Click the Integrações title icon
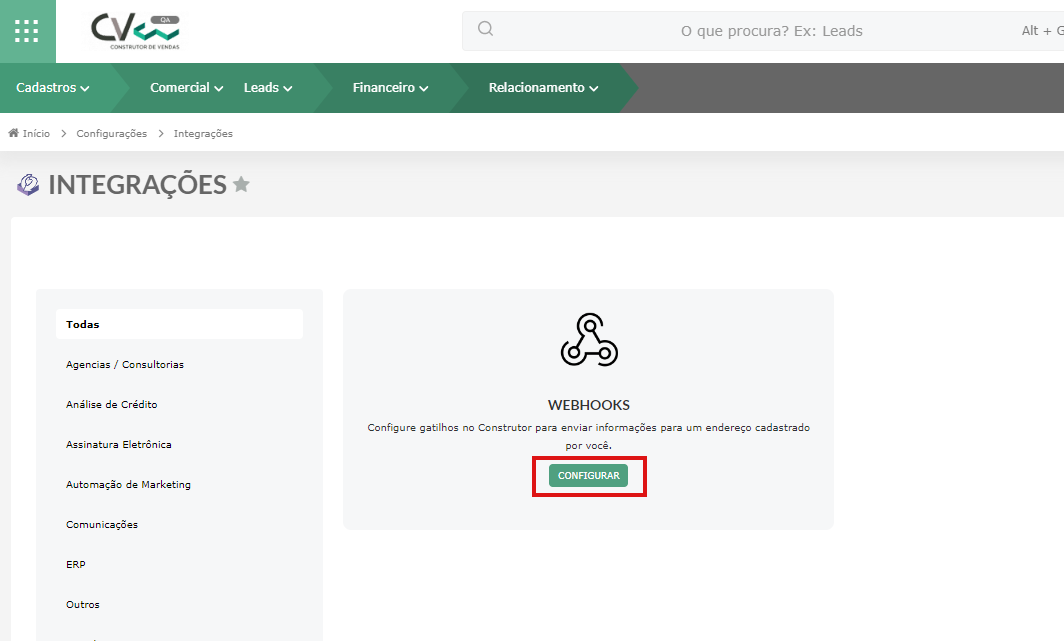 click(28, 184)
